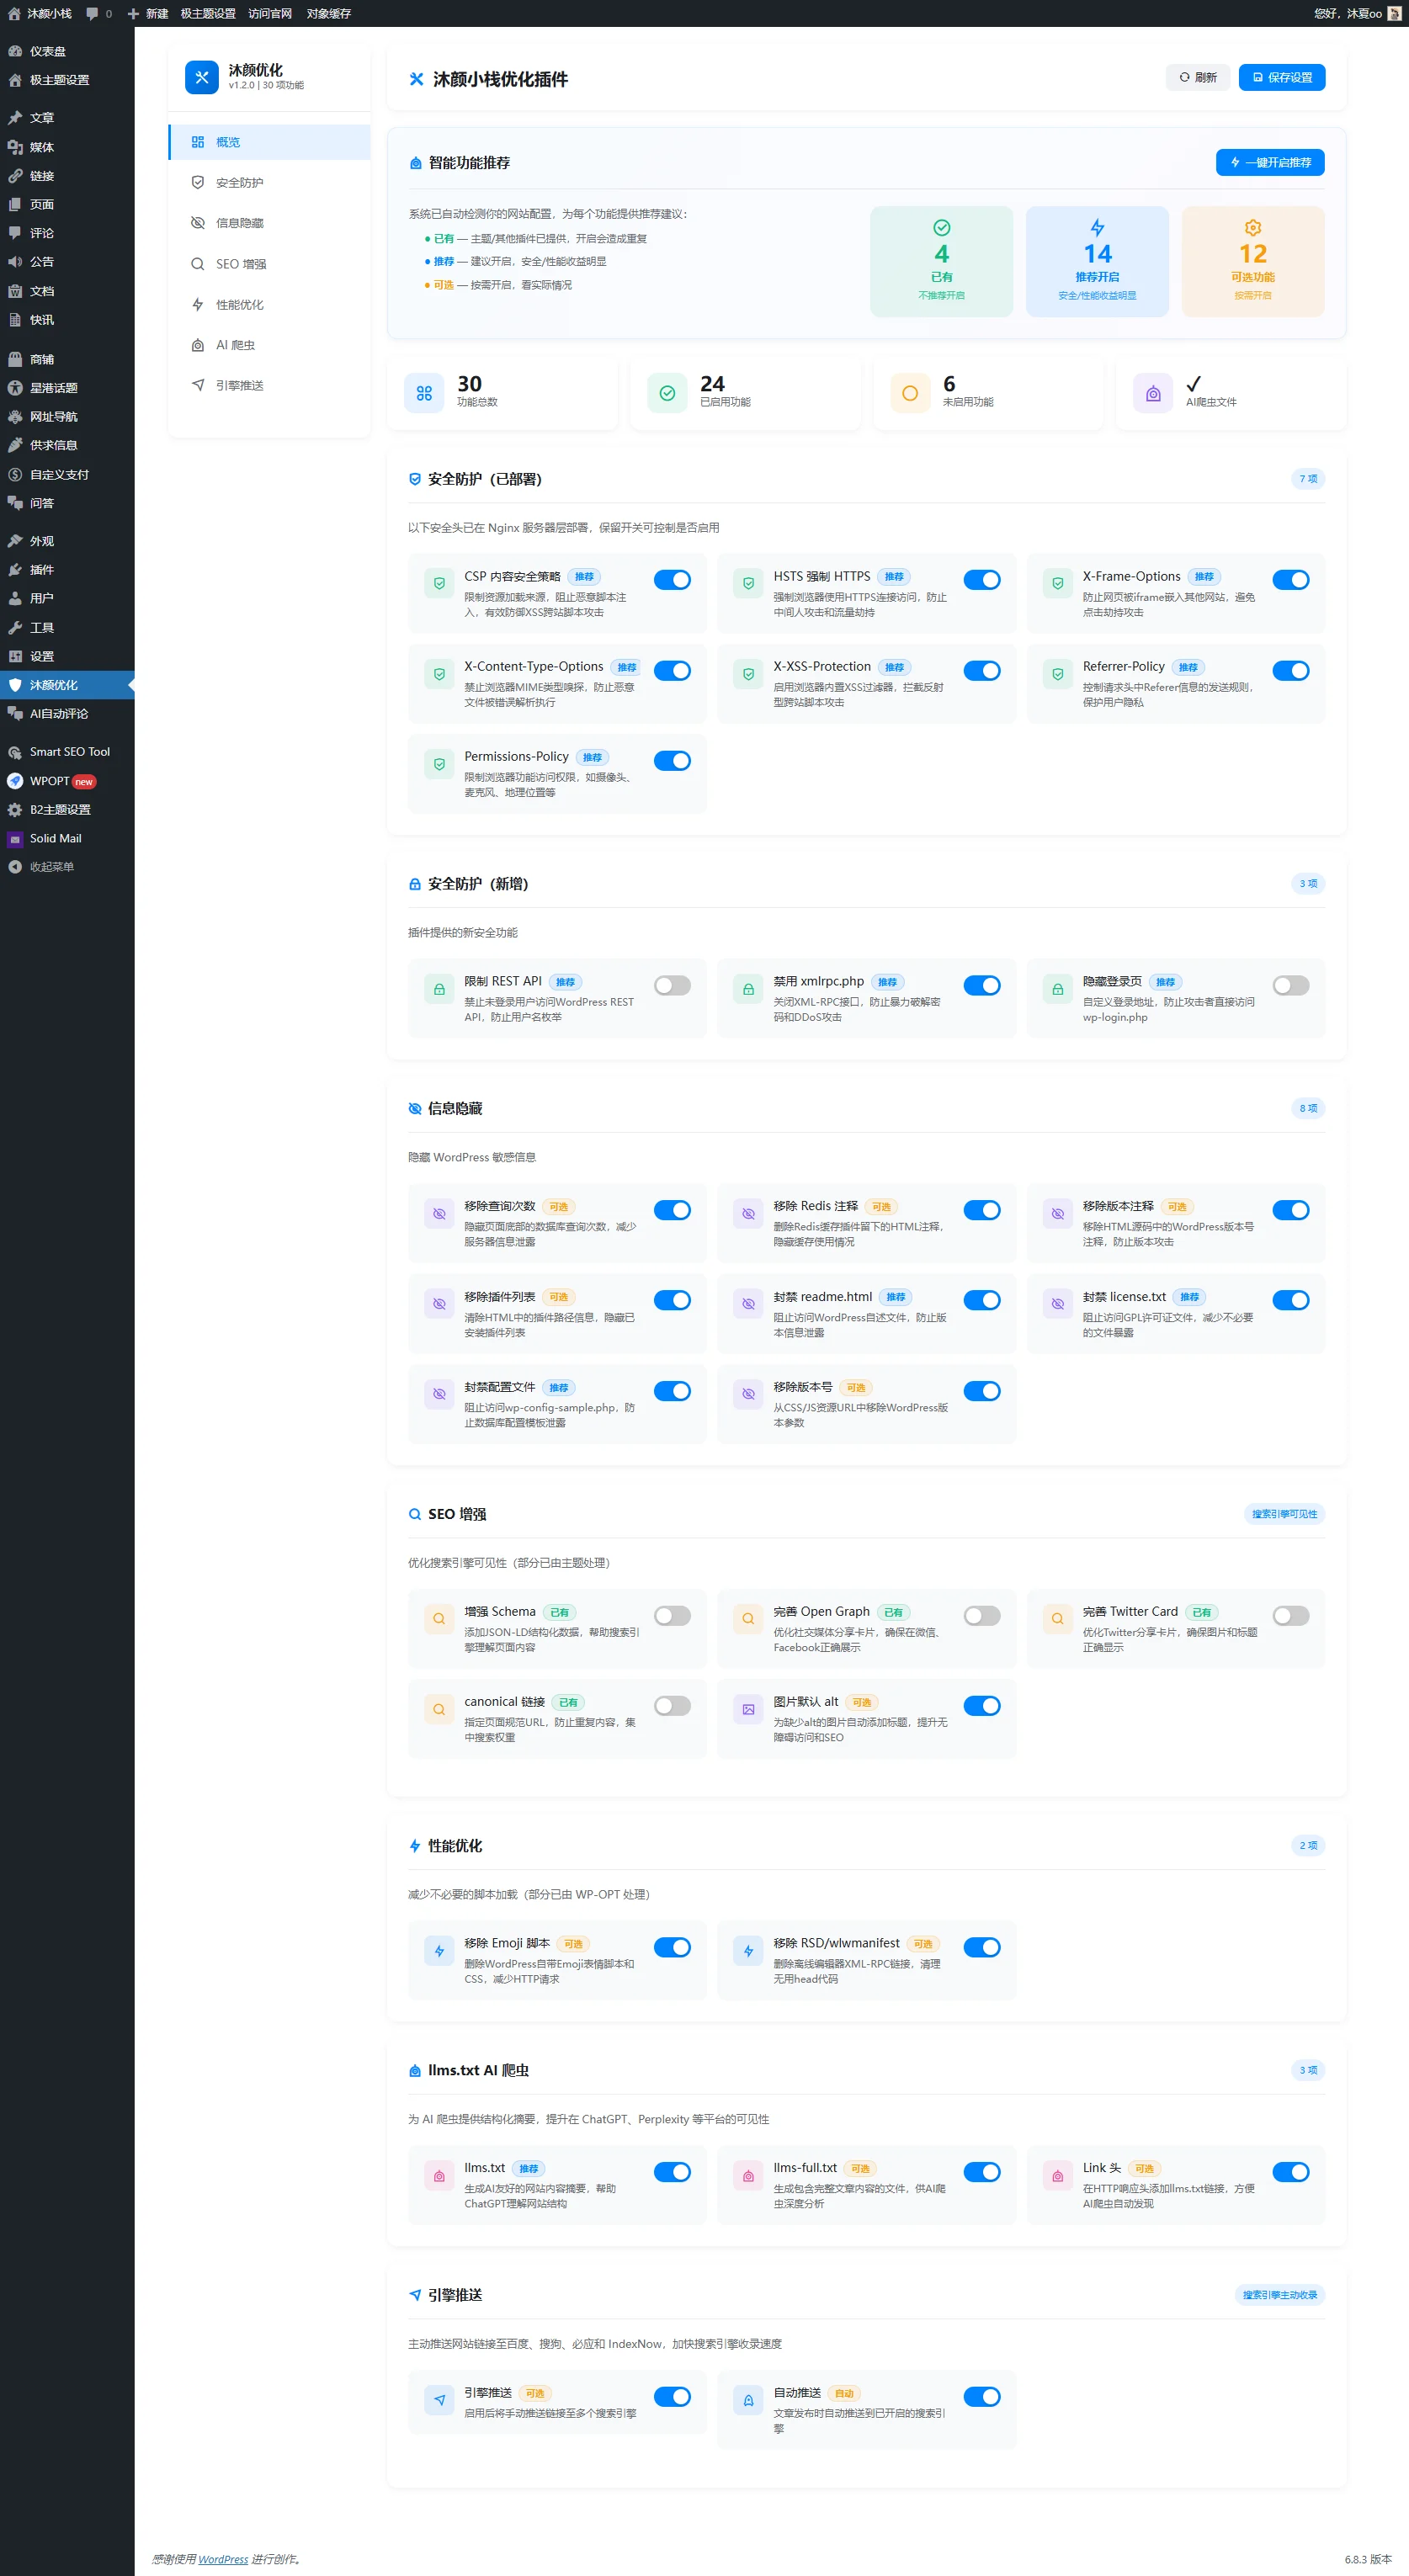Open 插件 in the WordPress admin menu
Image resolution: width=1409 pixels, height=2576 pixels.
(x=42, y=570)
